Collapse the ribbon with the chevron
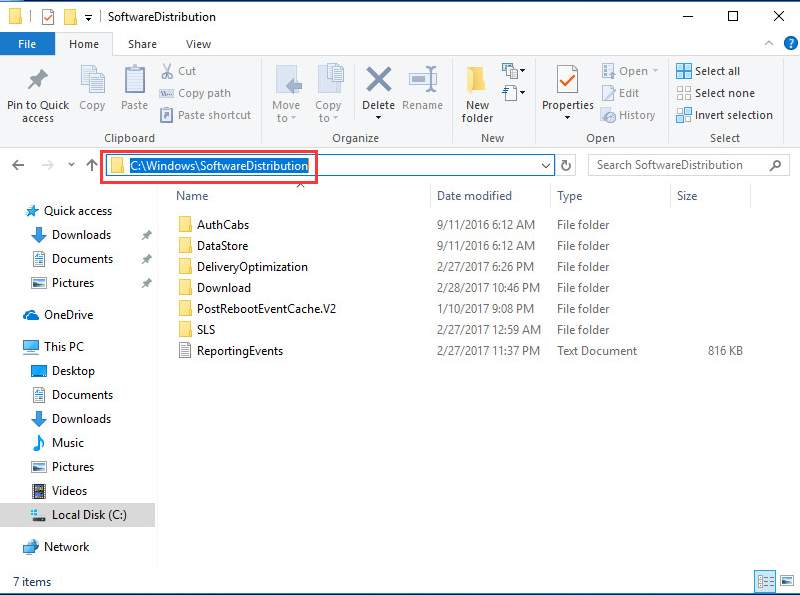 769,44
